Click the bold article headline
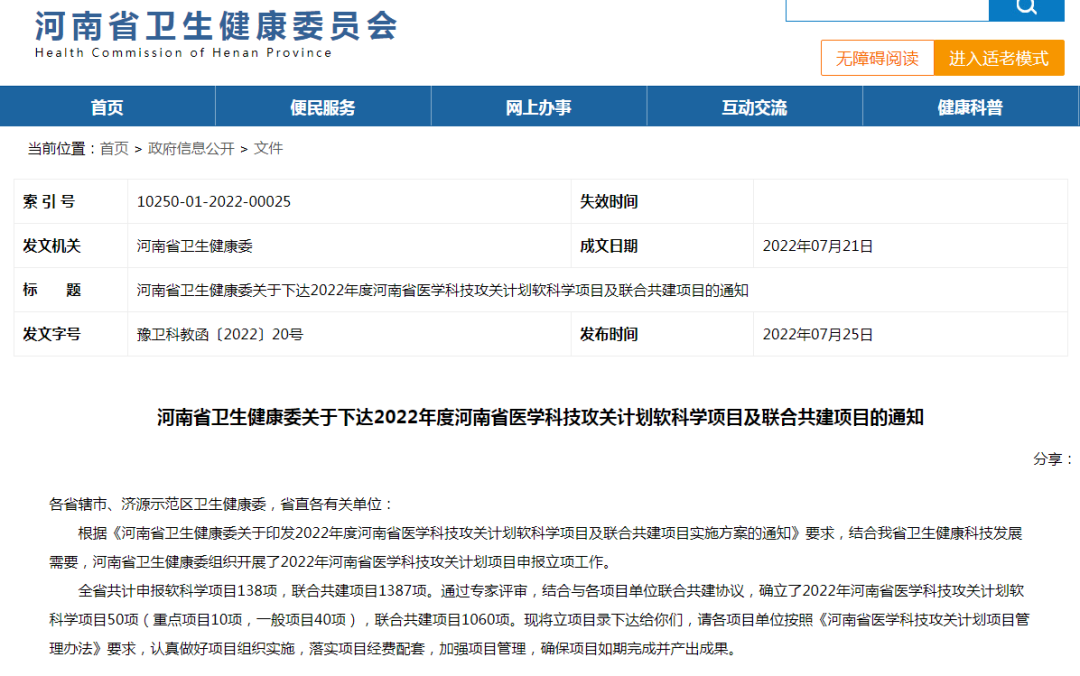This screenshot has height=676, width=1080. coord(540,417)
